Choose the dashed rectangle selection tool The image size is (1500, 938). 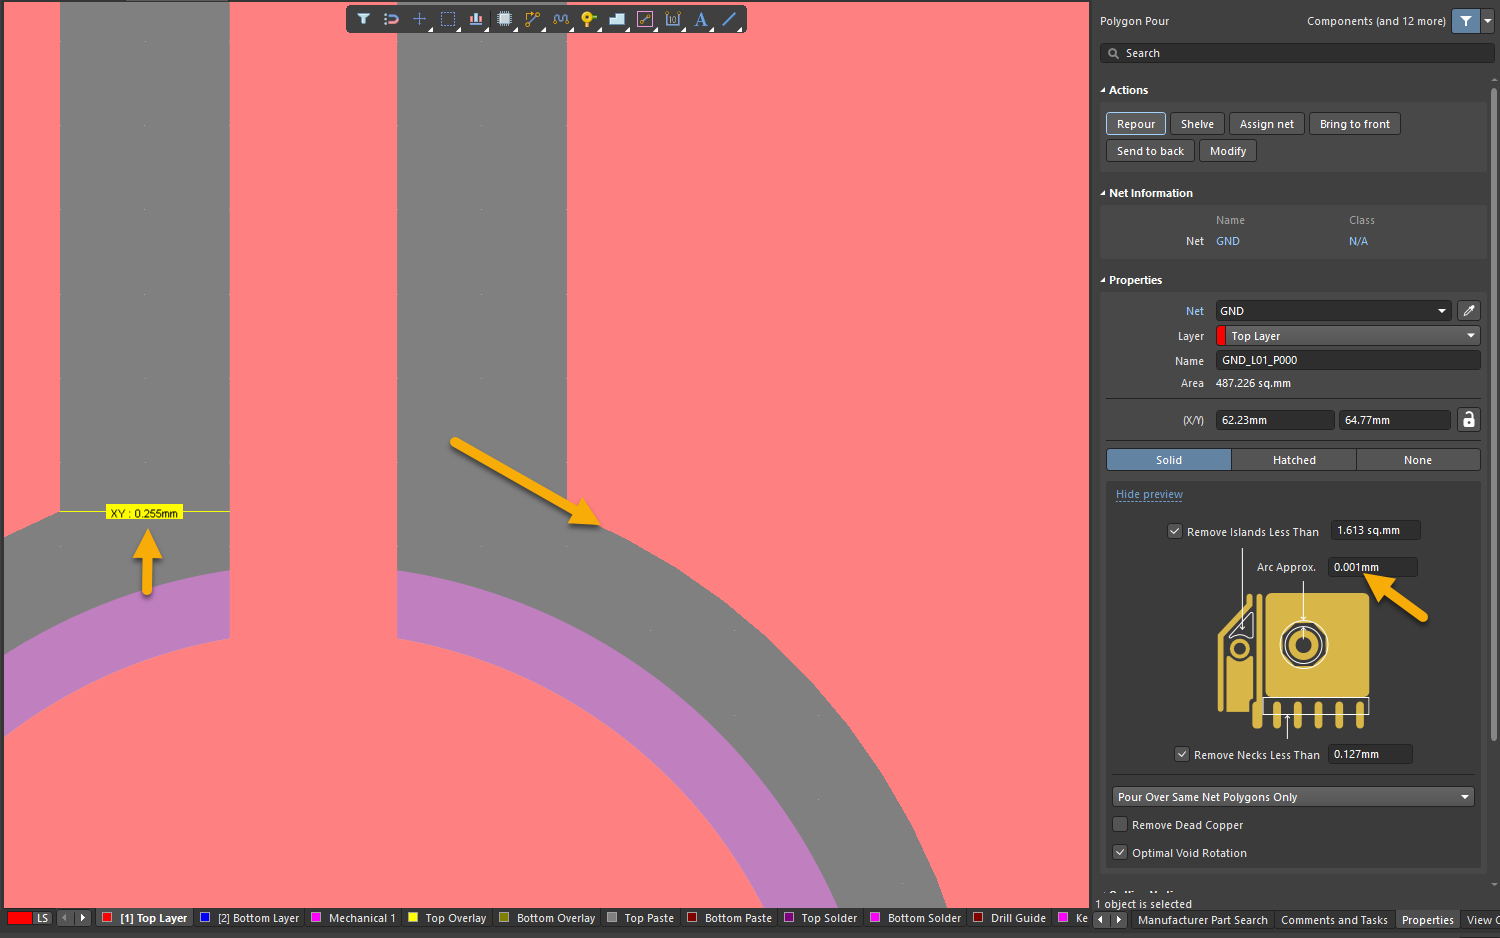[448, 19]
